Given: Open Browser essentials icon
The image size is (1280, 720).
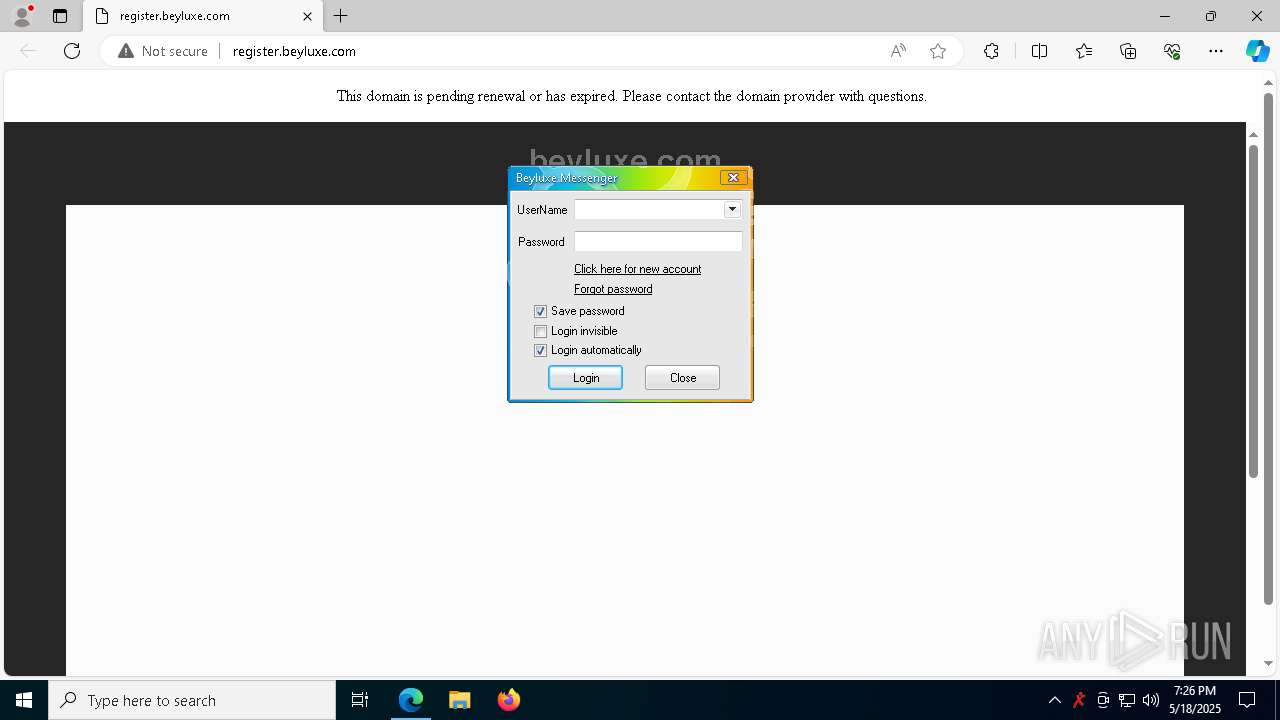Looking at the screenshot, I should 1172,51.
